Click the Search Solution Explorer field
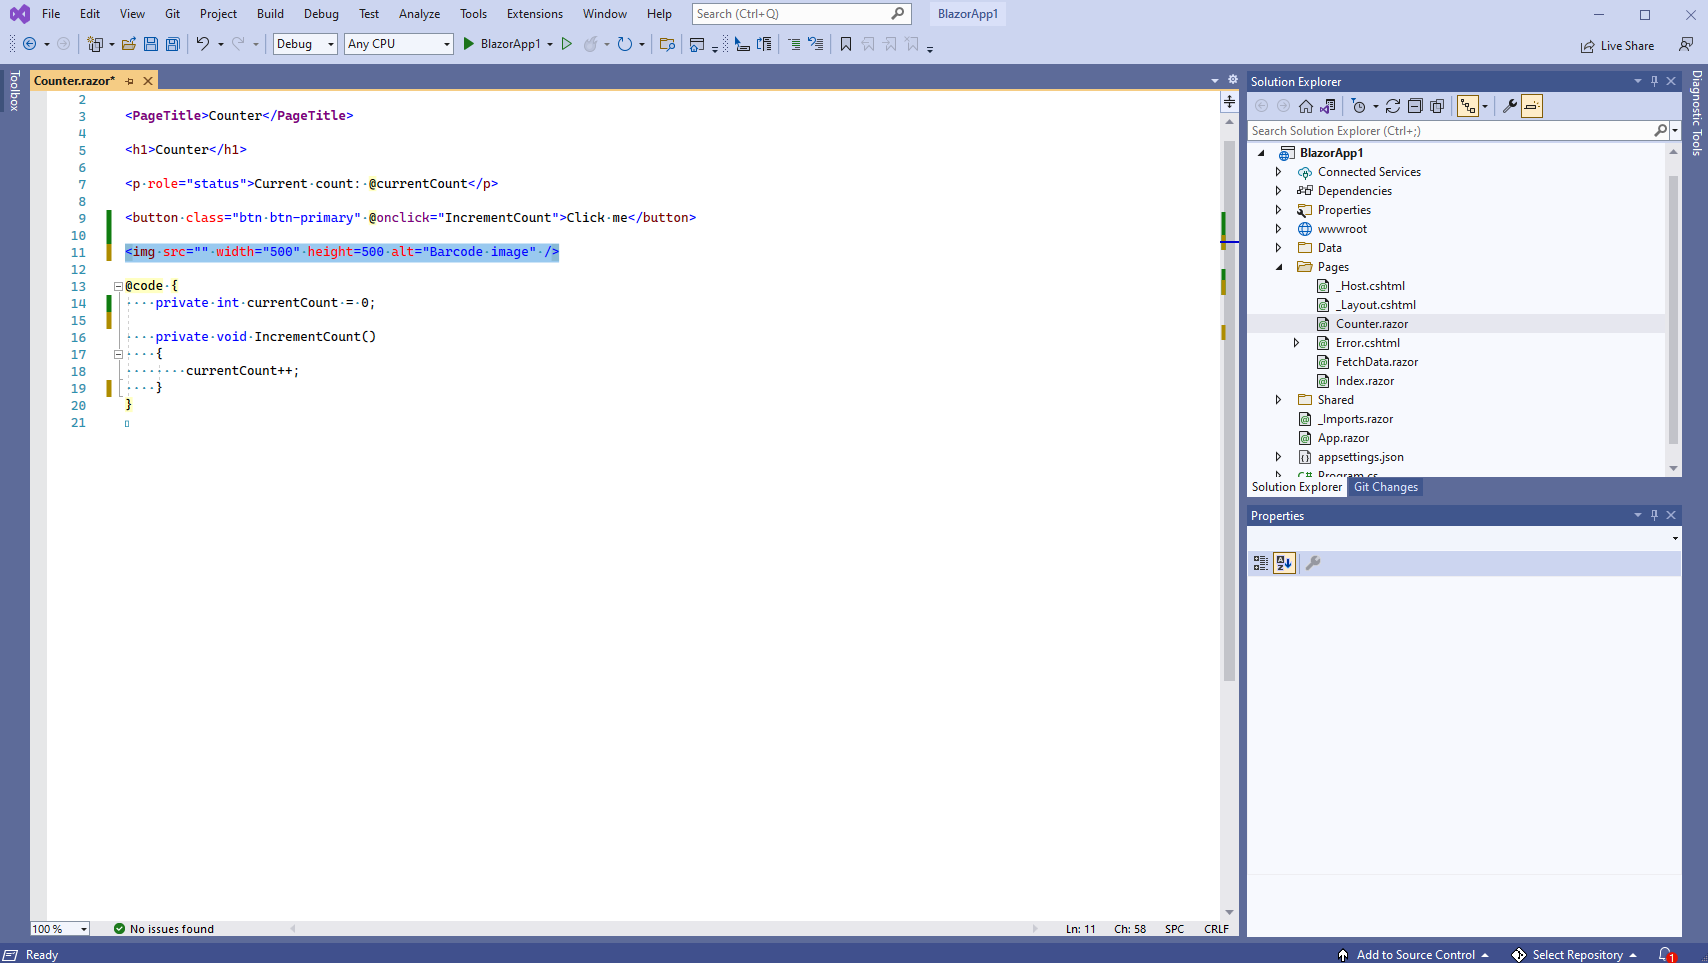 1450,131
